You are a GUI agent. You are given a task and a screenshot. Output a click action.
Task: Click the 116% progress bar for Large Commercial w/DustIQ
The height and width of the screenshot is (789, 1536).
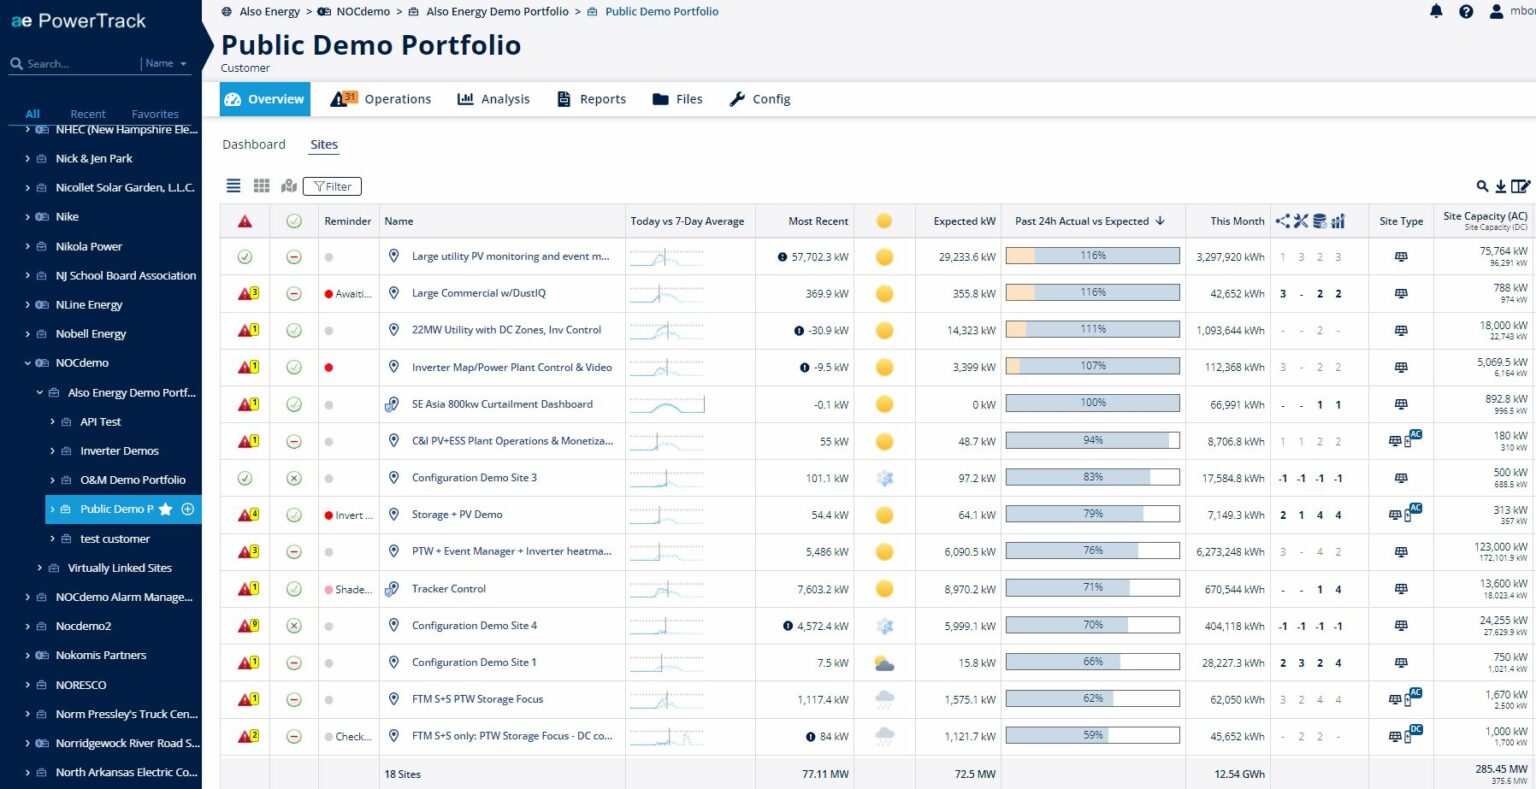(x=1092, y=293)
